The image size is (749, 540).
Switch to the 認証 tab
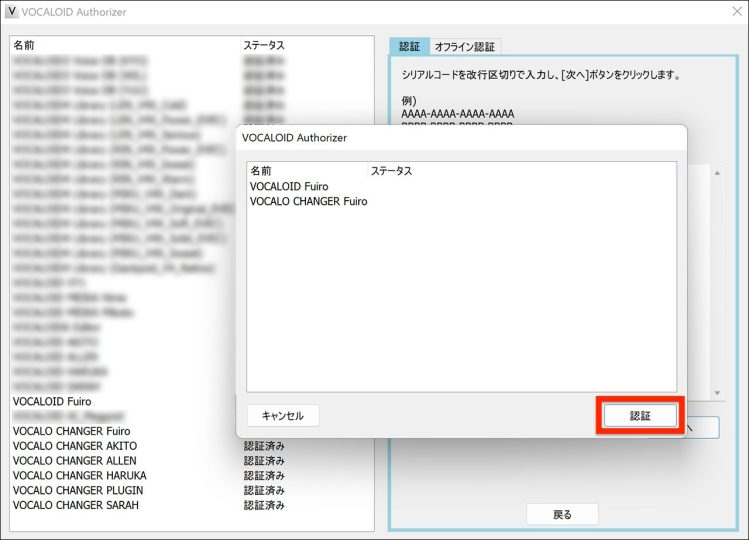tap(409, 46)
